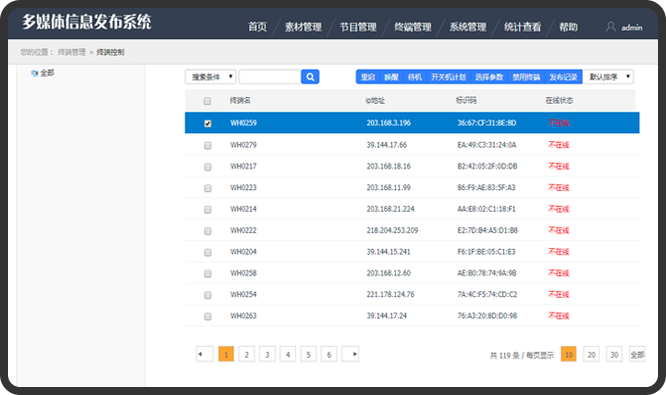Image resolution: width=666 pixels, height=395 pixels.
Task: Open the 系统管理 menu
Action: pyautogui.click(x=468, y=27)
